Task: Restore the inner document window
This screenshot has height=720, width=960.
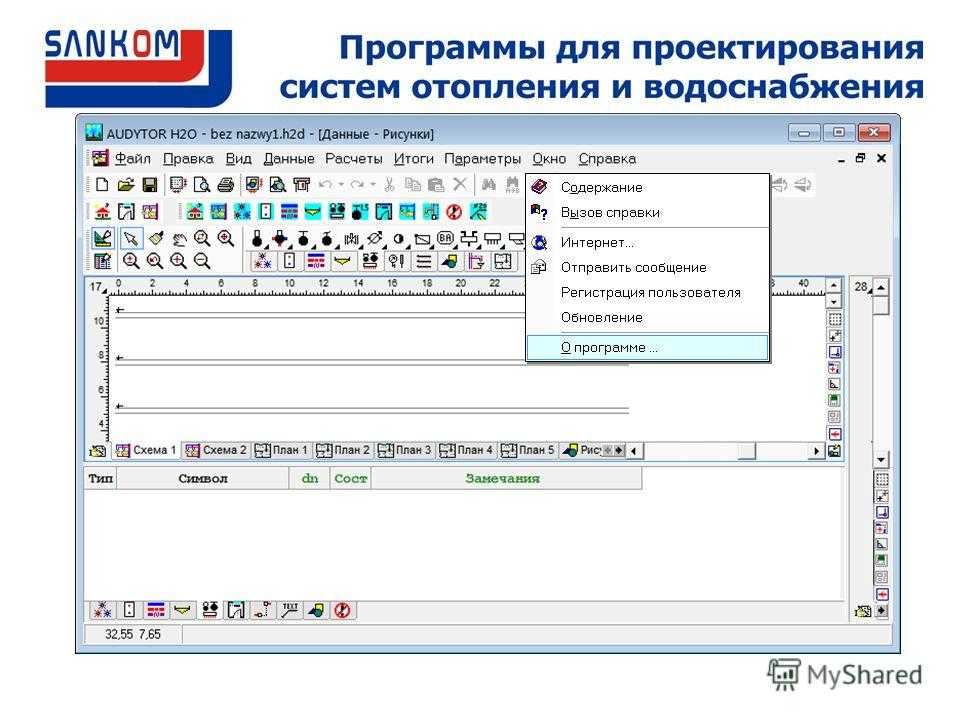Action: (x=860, y=158)
